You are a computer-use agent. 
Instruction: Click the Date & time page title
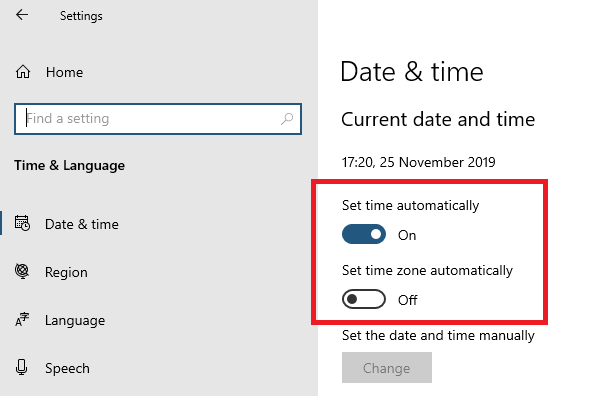click(x=412, y=72)
